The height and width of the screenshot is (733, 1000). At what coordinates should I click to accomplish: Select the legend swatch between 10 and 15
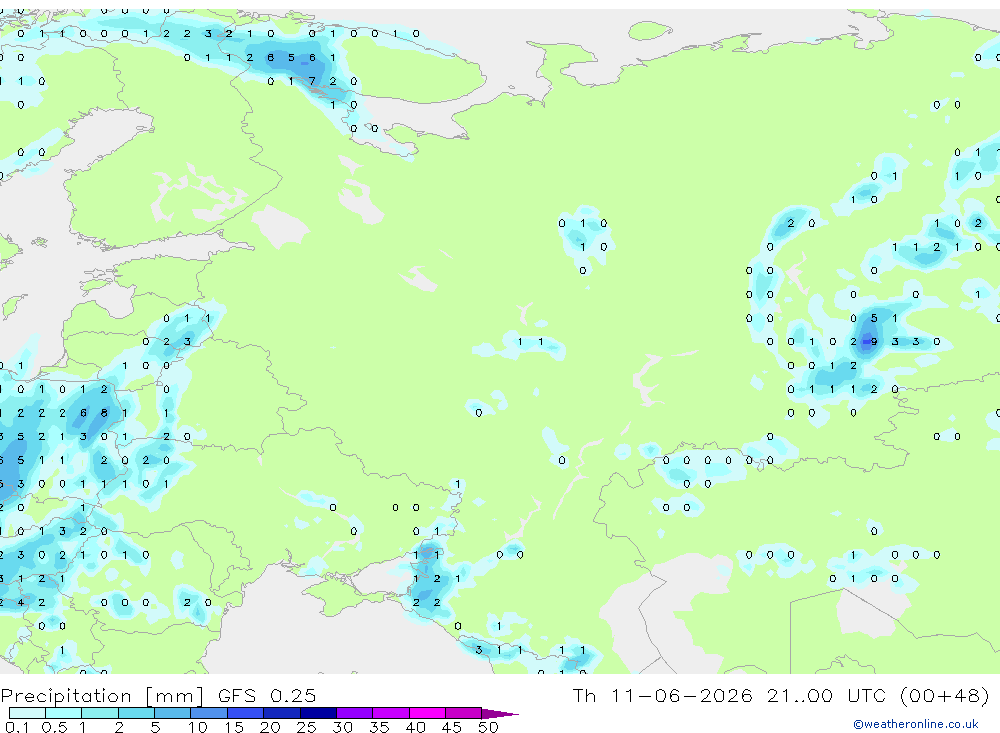coord(209,713)
